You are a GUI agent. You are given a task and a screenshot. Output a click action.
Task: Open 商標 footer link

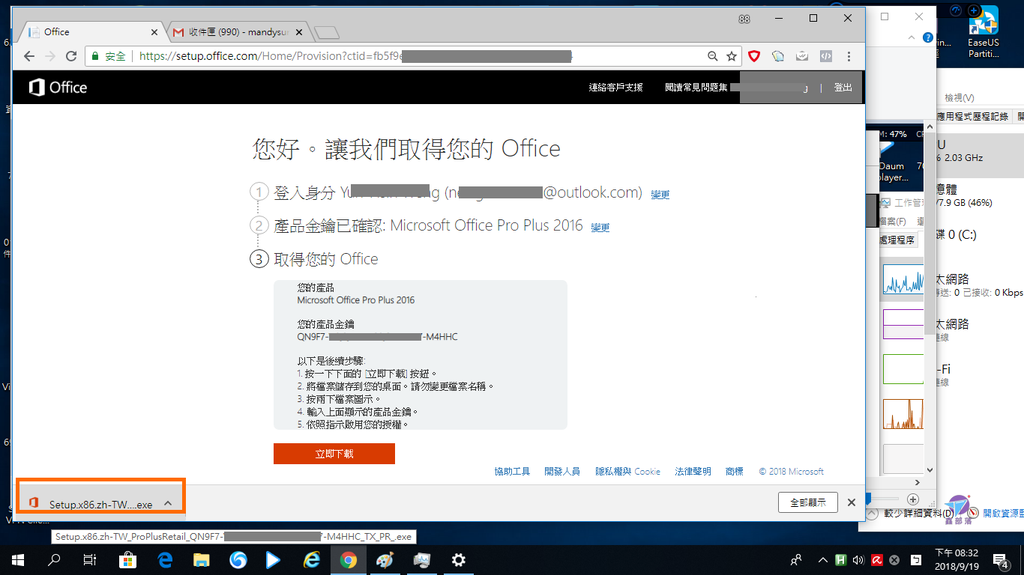(734, 471)
